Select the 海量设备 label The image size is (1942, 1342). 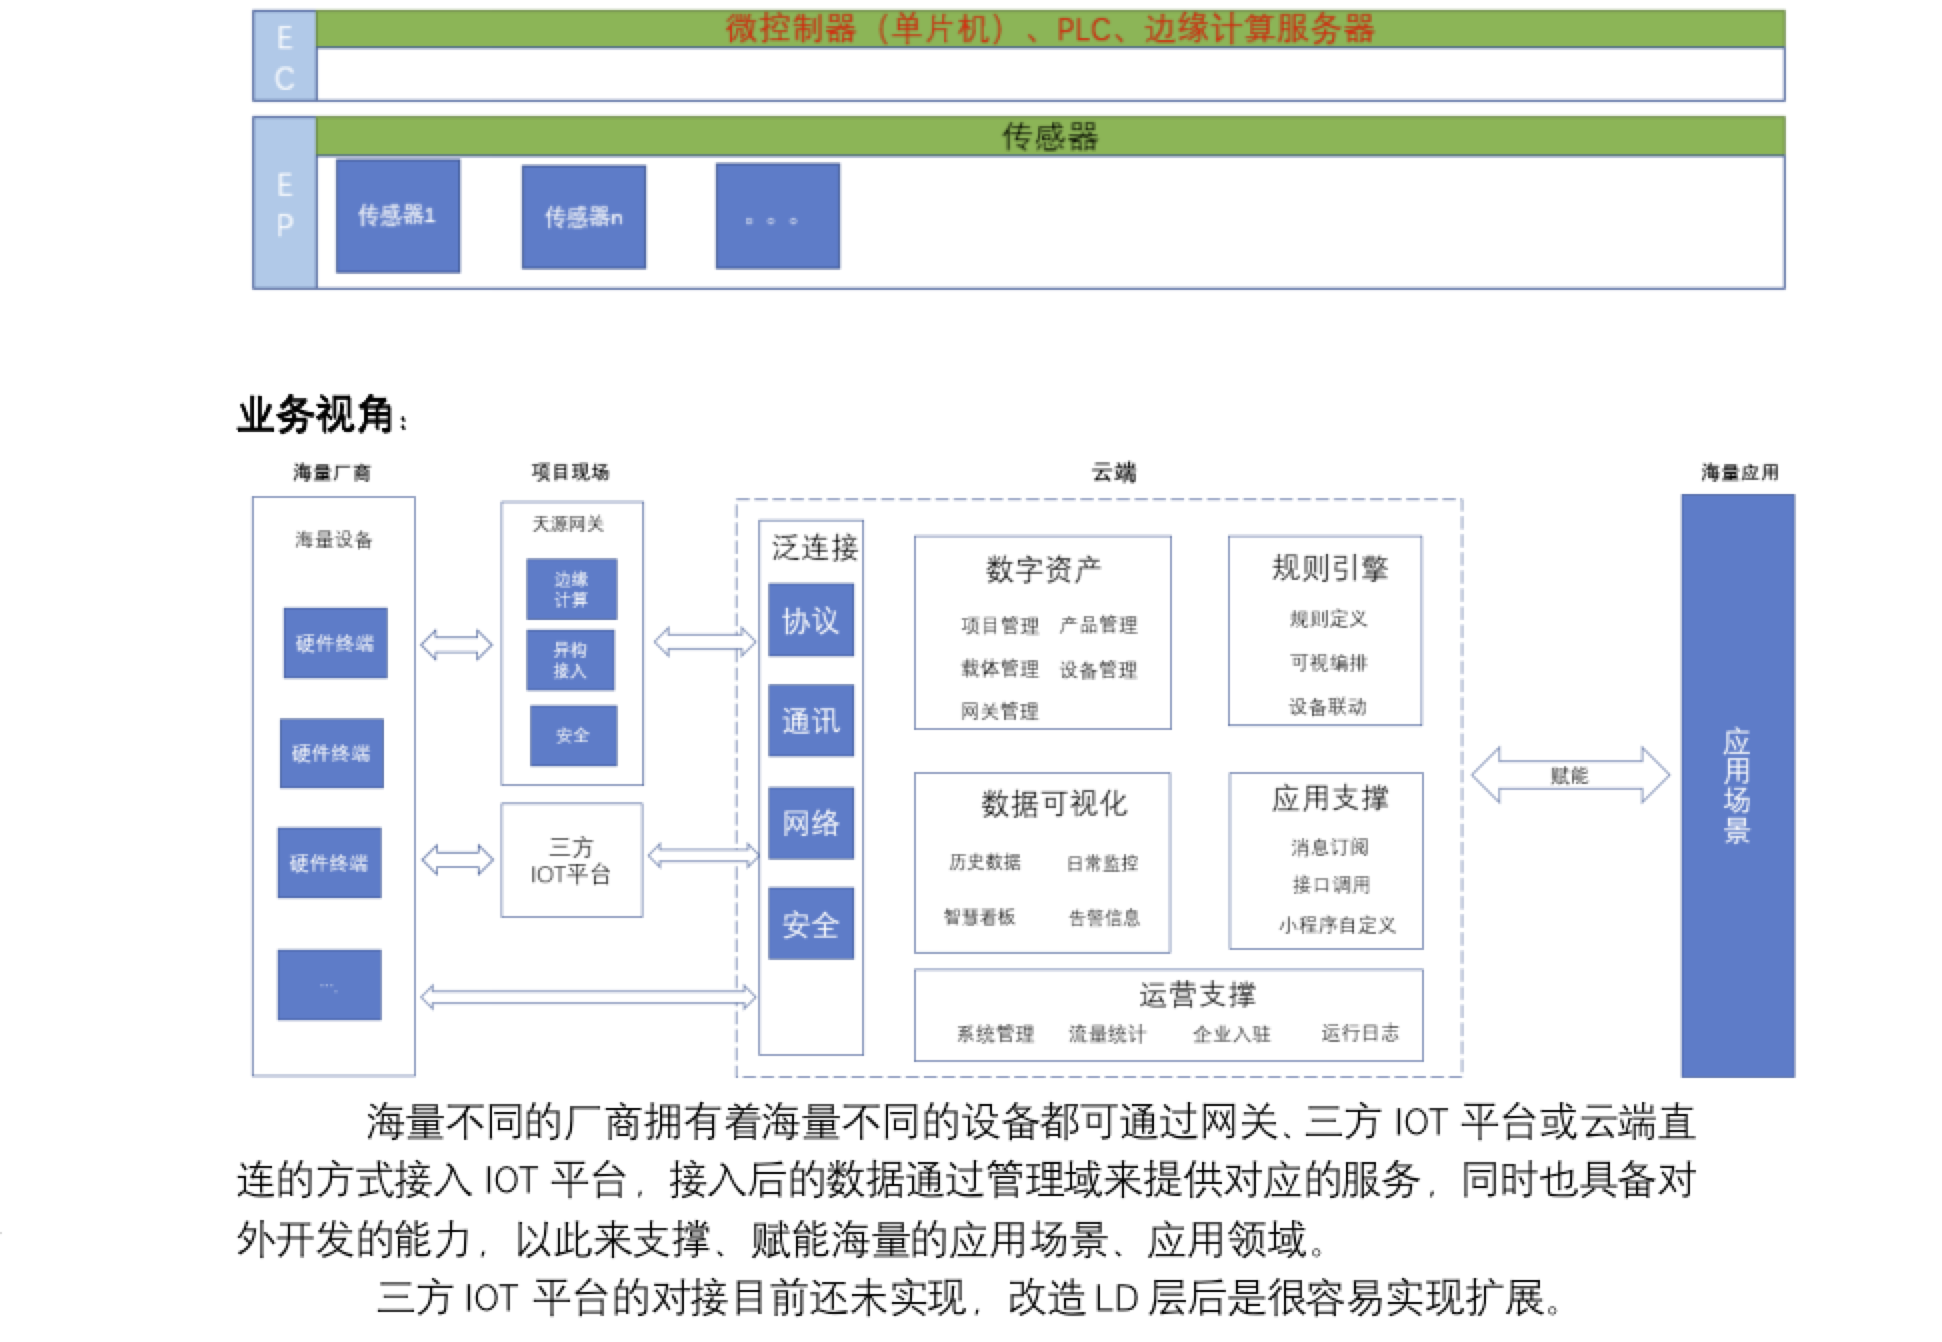[x=333, y=540]
